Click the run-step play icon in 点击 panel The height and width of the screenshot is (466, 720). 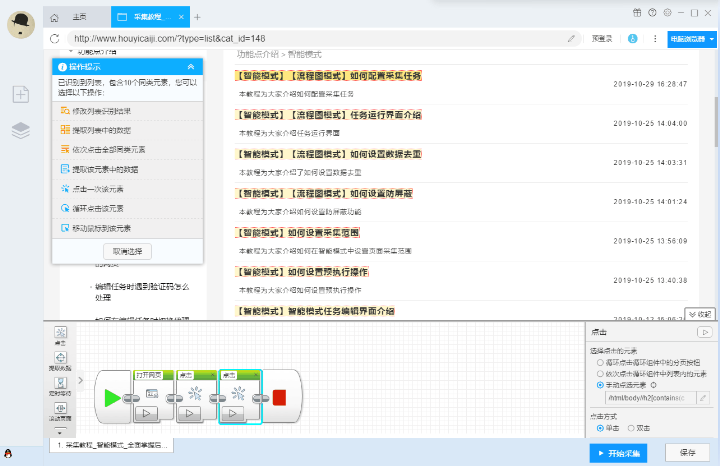click(704, 331)
